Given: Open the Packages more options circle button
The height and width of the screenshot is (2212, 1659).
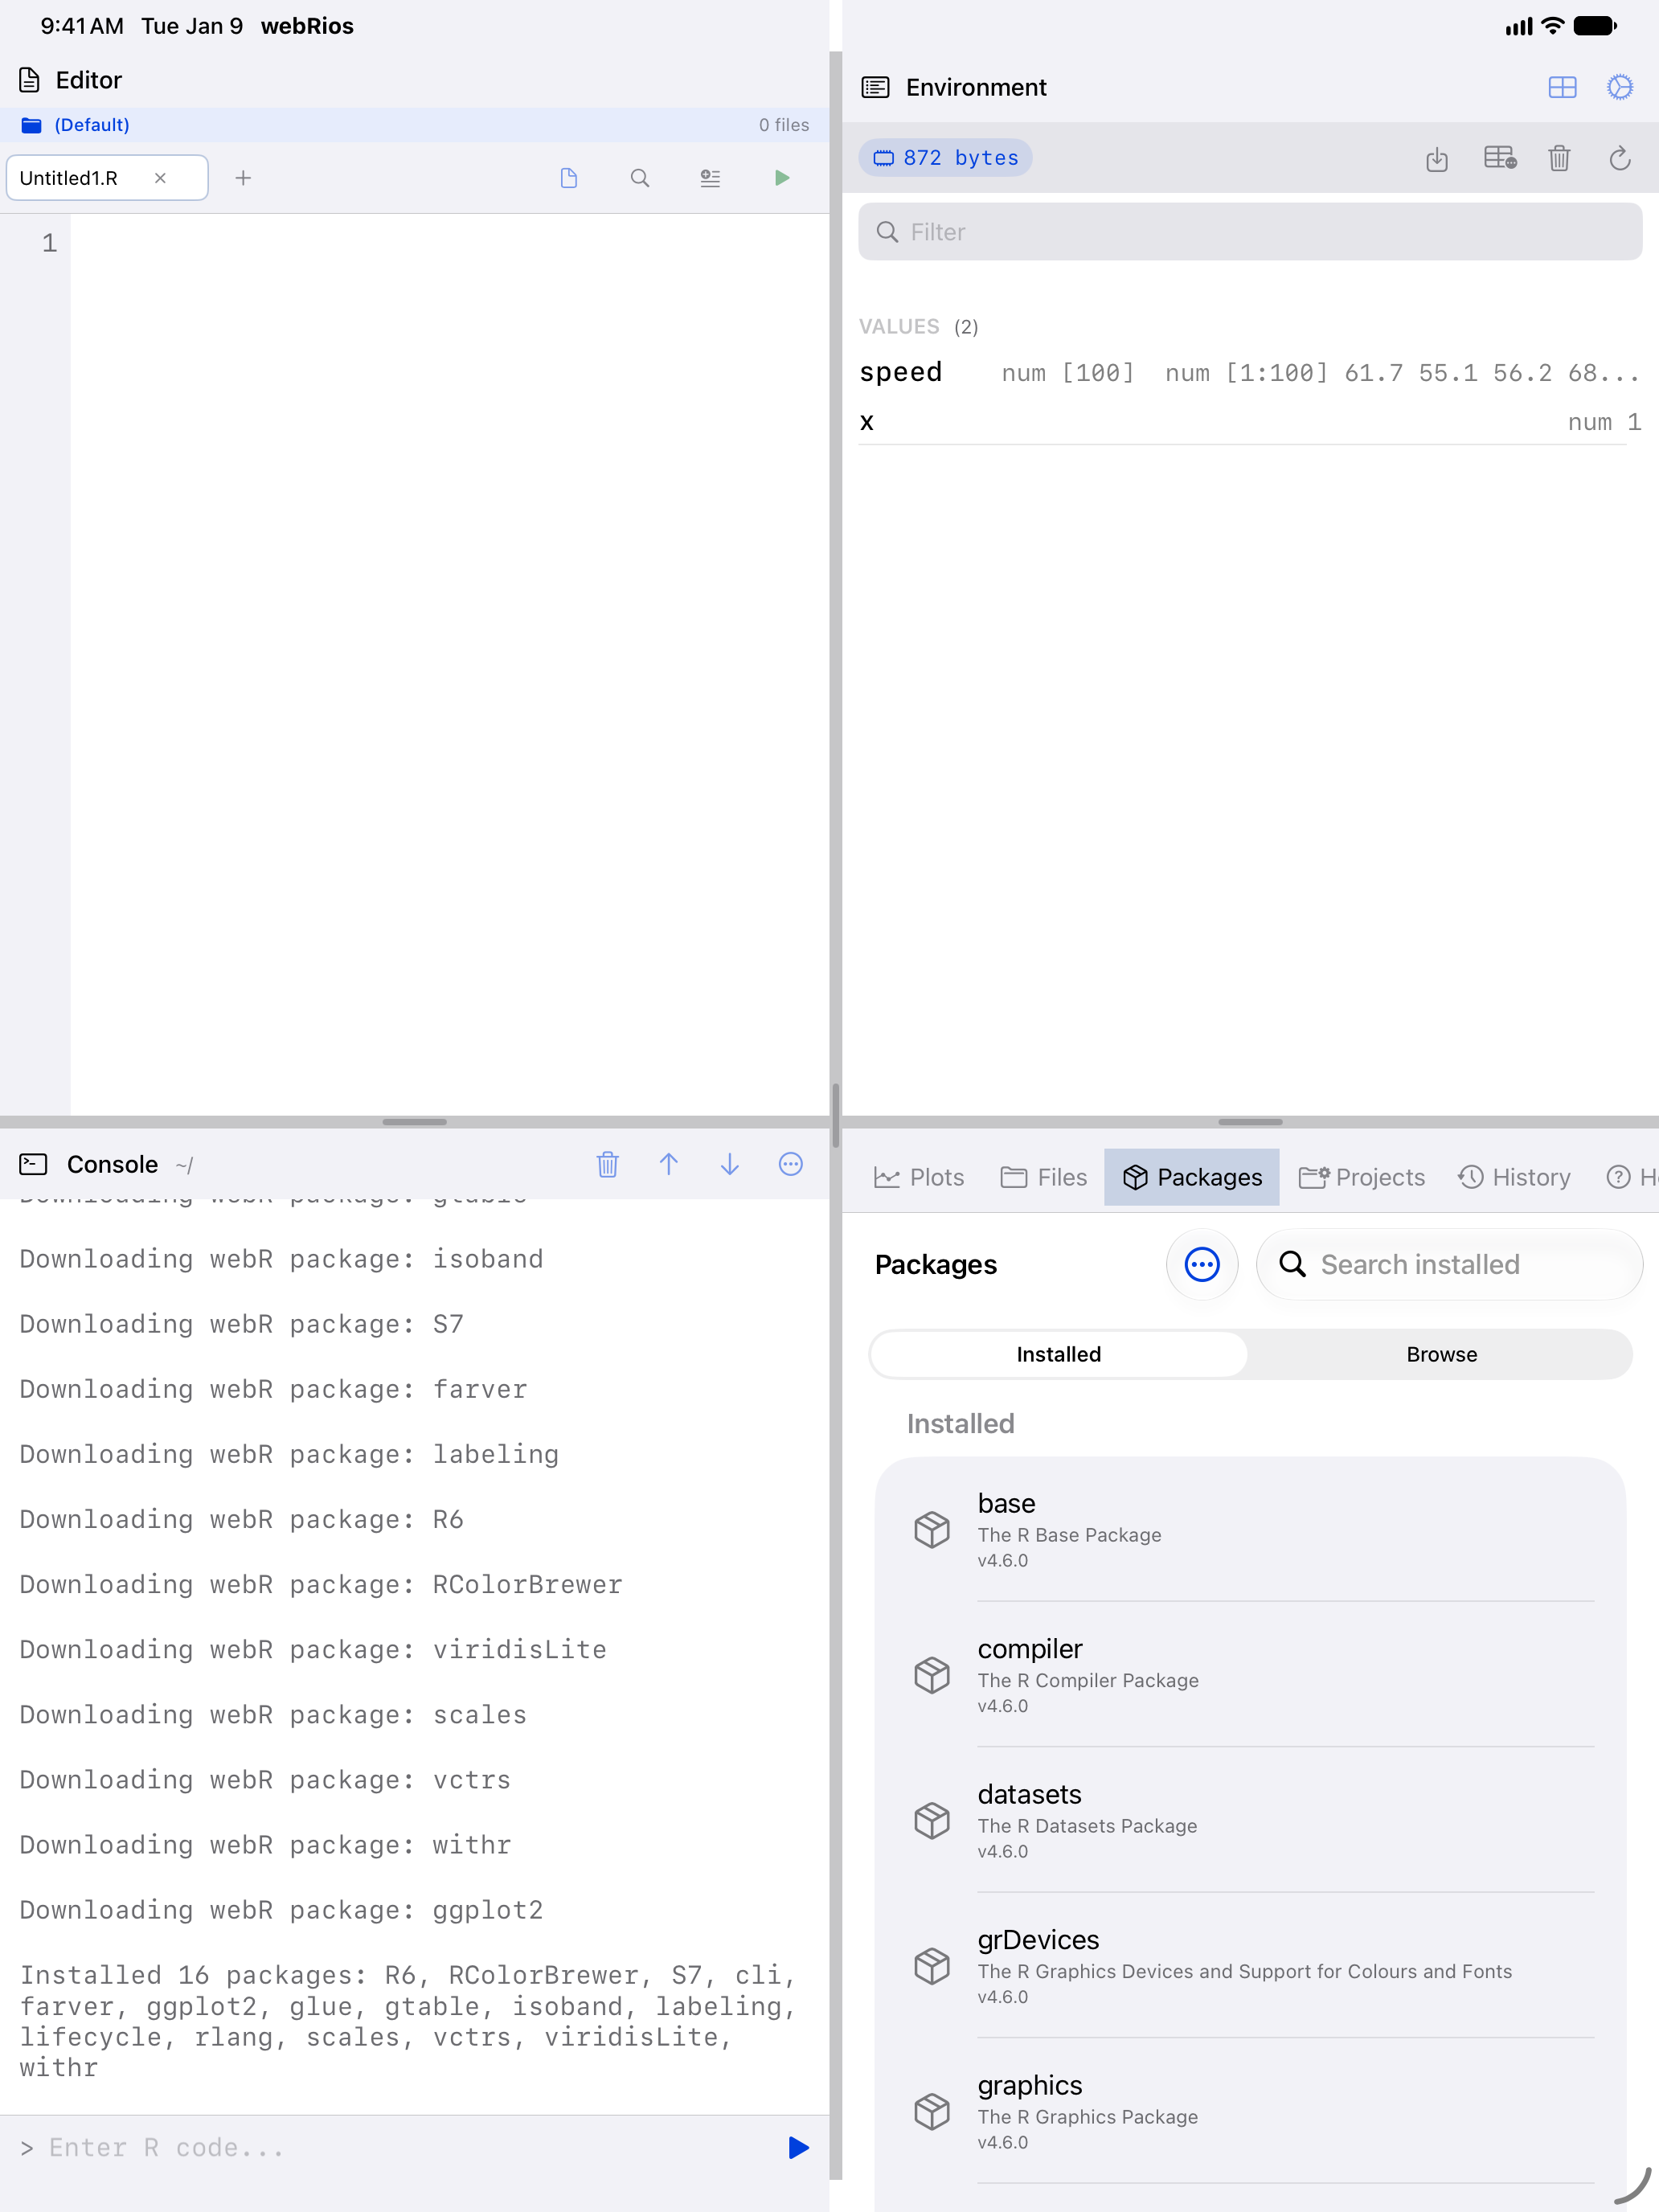Looking at the screenshot, I should coord(1202,1265).
